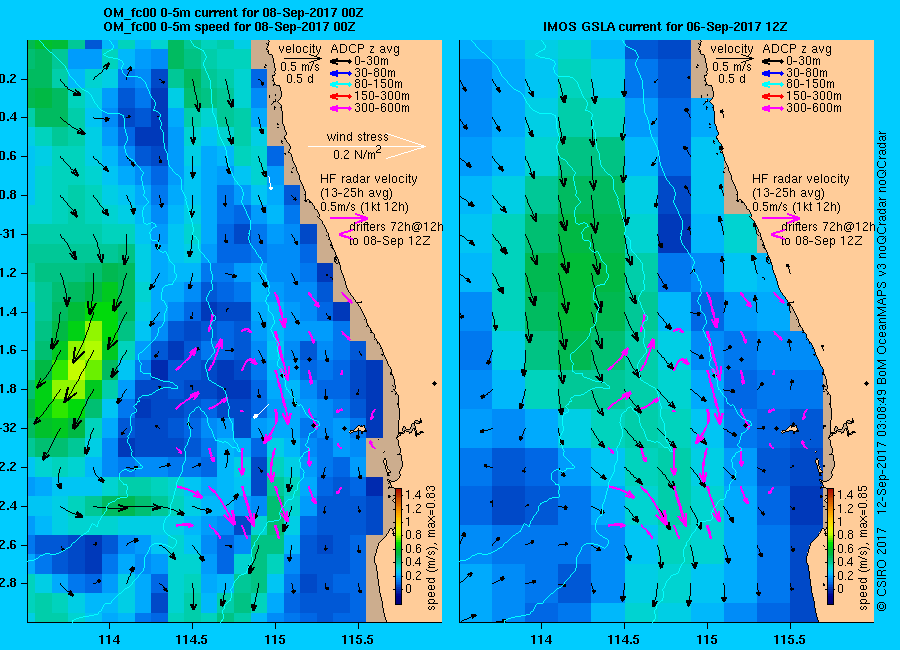
Task: Click longitude label 114.5 under left panel
Action: click(192, 639)
